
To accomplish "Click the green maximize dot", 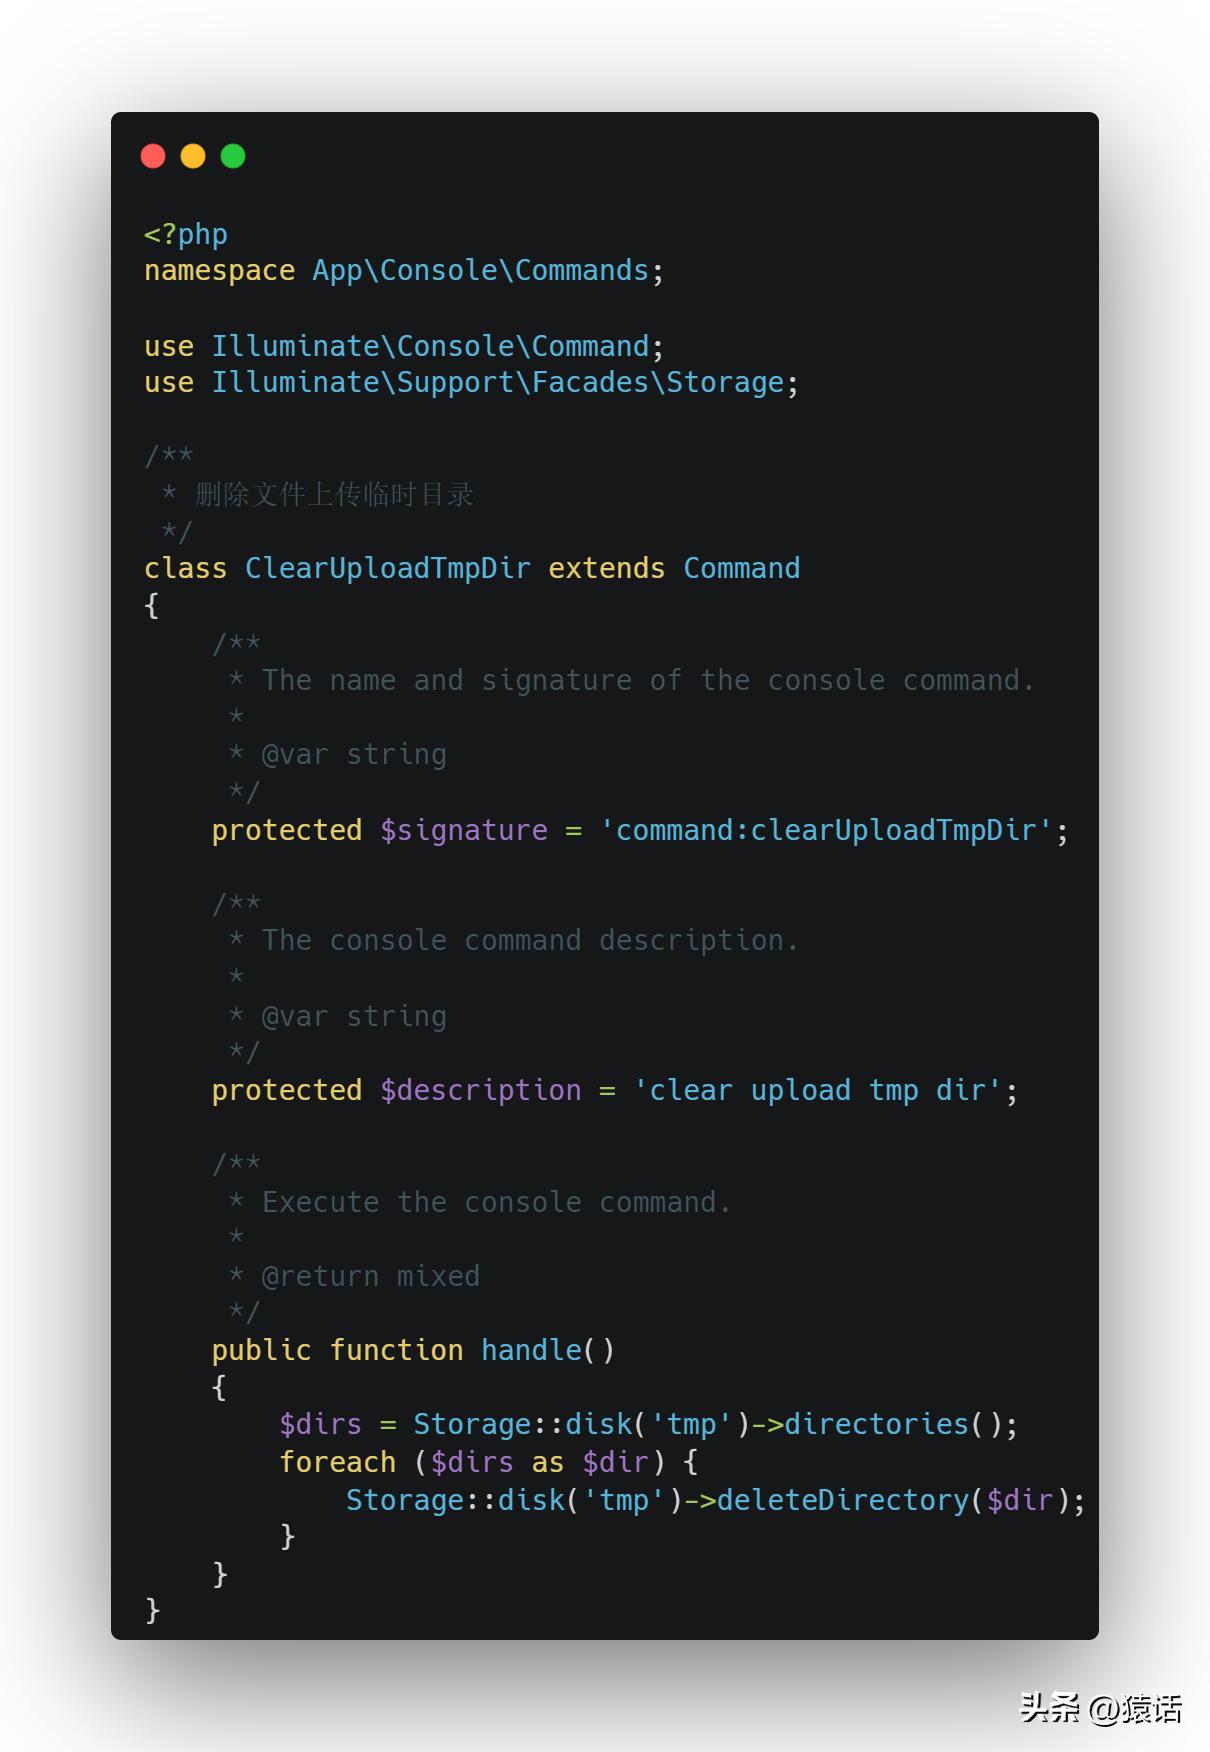I will point(233,156).
